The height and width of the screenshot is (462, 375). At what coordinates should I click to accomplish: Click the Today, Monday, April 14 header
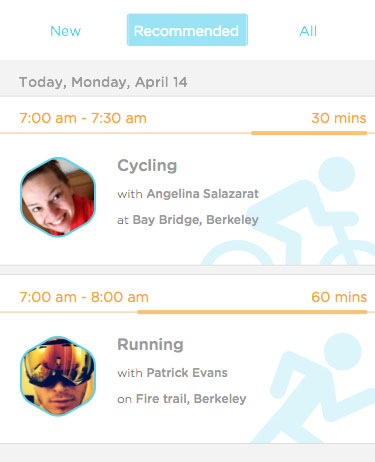[x=103, y=82]
